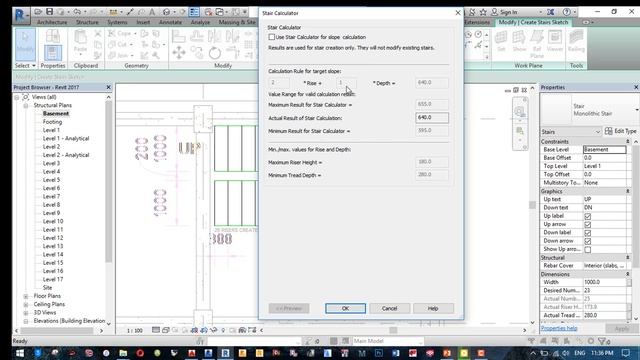Click the Base Level value field
Screen dimensions: 640x360
[x=604, y=150]
